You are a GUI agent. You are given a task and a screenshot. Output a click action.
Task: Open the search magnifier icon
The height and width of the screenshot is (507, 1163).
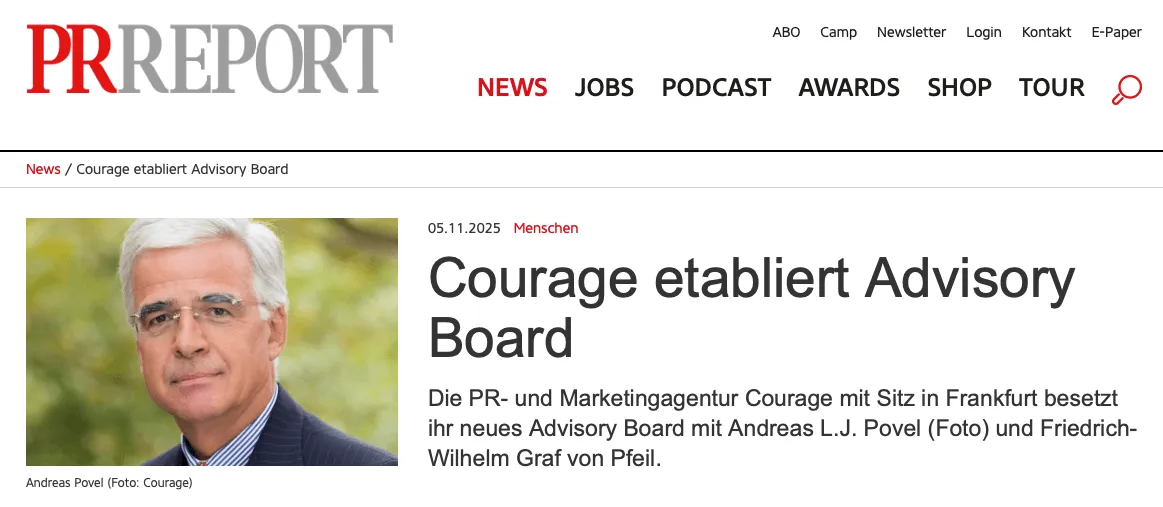coord(1127,89)
